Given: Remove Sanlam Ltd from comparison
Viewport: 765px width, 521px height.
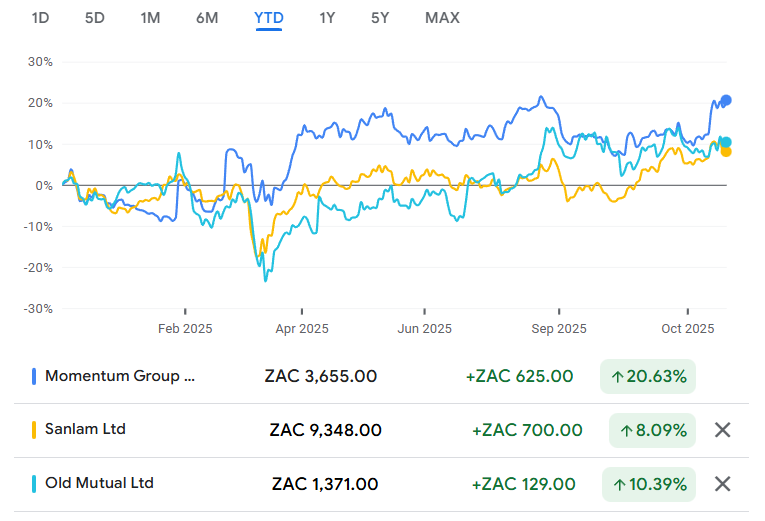Looking at the screenshot, I should [x=723, y=430].
